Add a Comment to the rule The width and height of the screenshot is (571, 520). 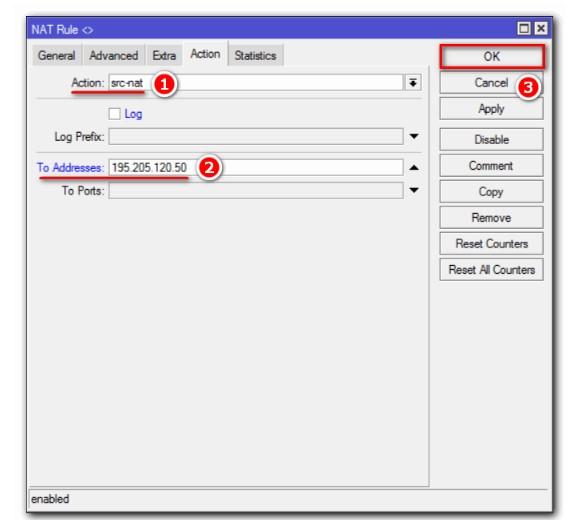click(492, 166)
